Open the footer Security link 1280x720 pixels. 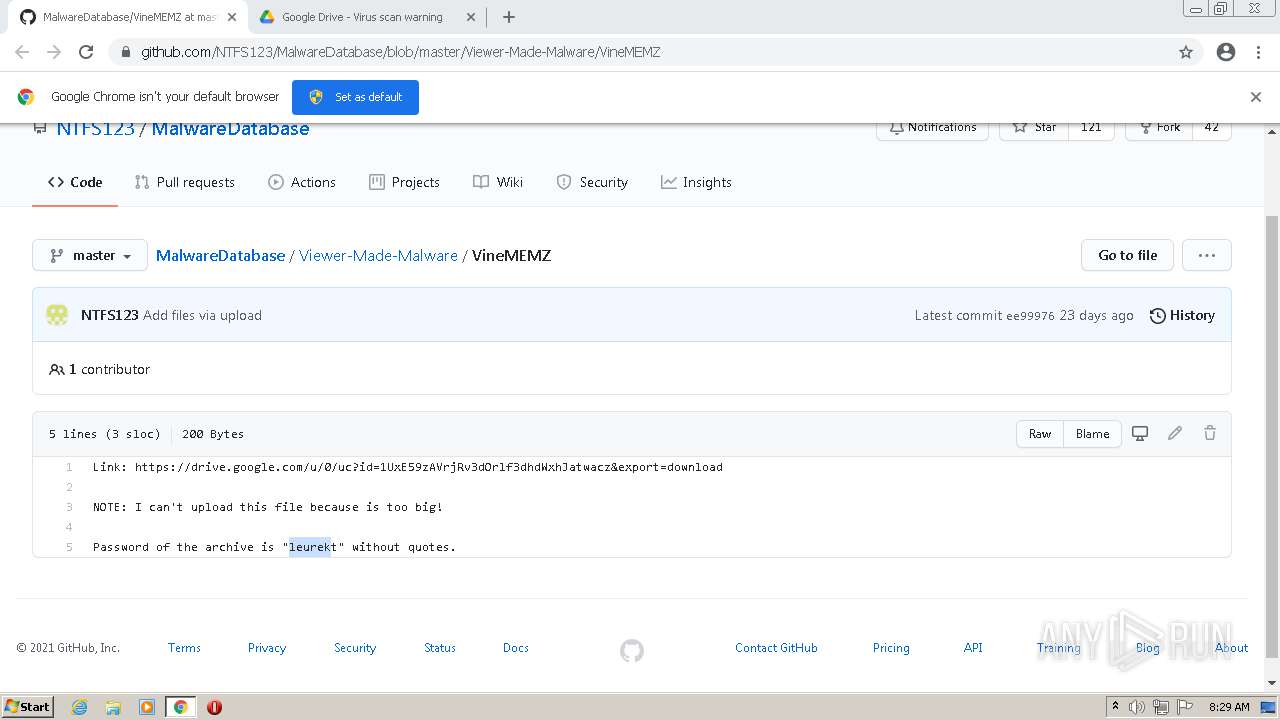(x=355, y=648)
